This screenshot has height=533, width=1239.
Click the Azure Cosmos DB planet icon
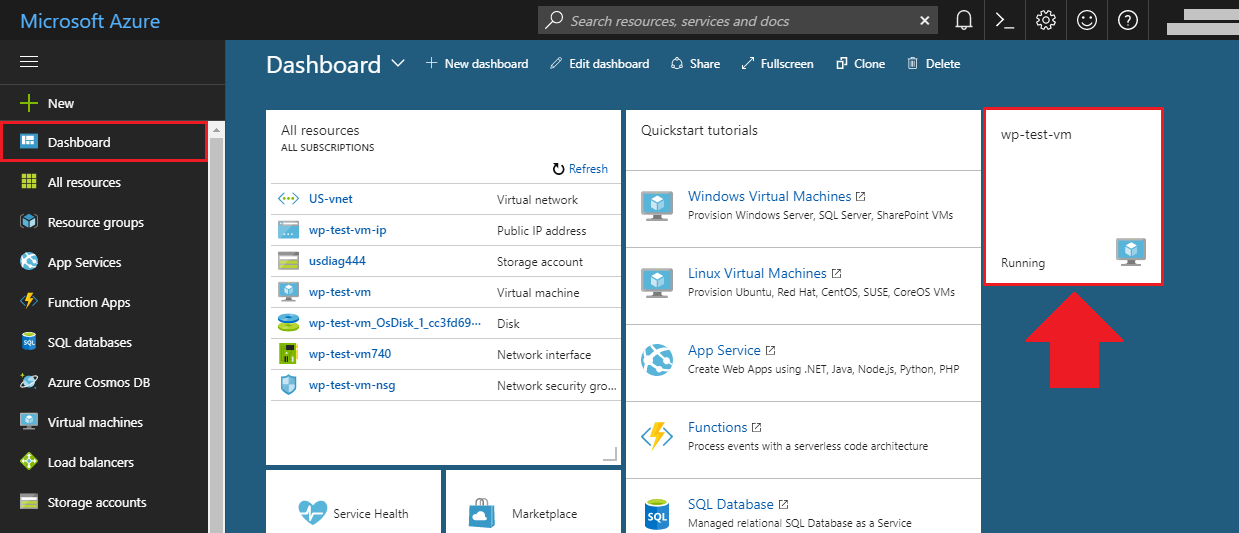(29, 382)
